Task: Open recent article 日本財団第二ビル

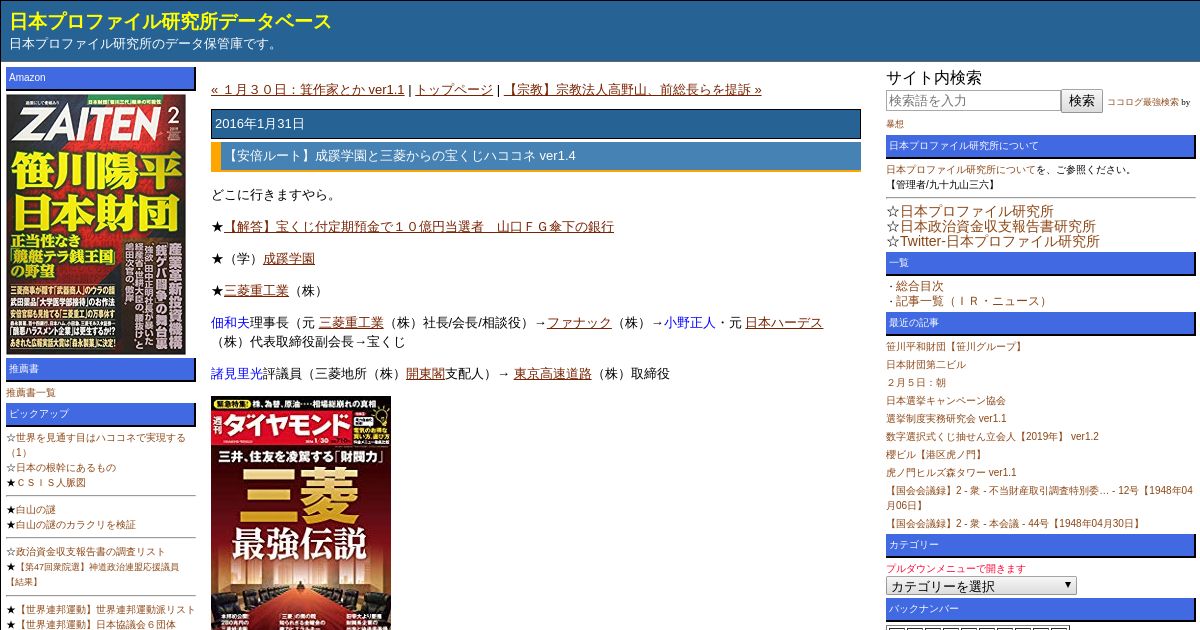Action: [x=925, y=365]
